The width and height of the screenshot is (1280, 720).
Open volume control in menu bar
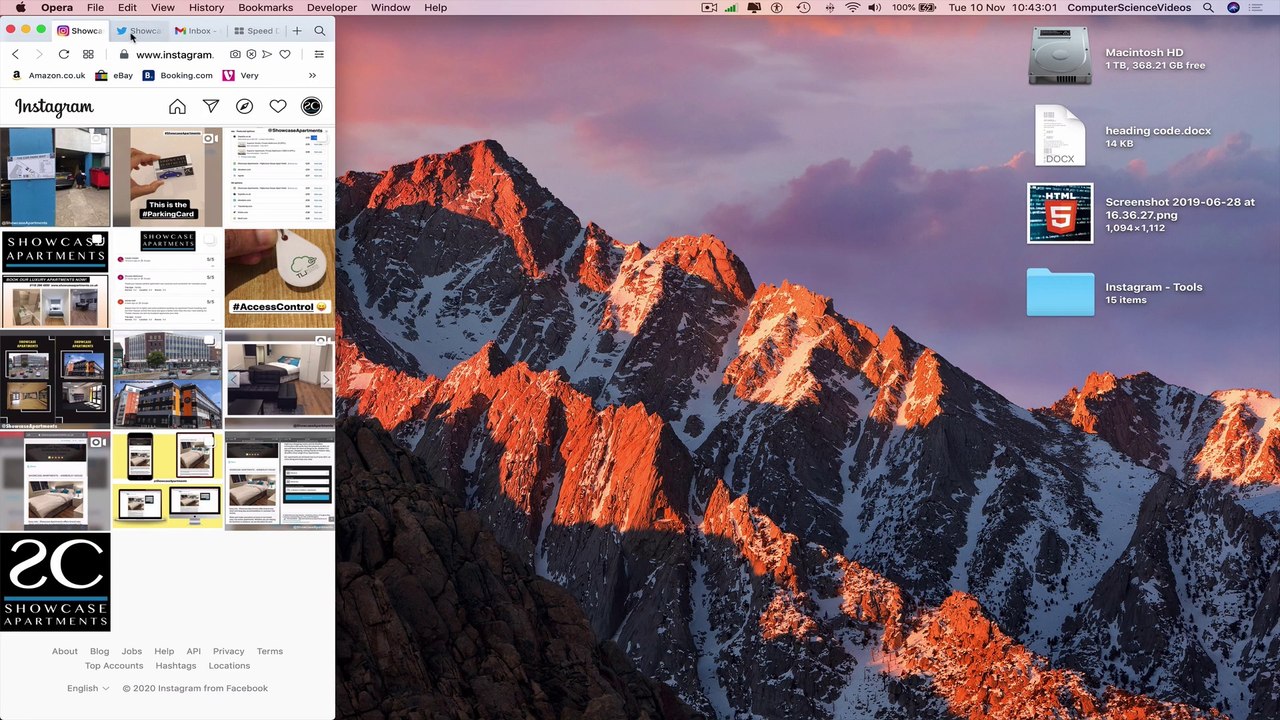[875, 7]
